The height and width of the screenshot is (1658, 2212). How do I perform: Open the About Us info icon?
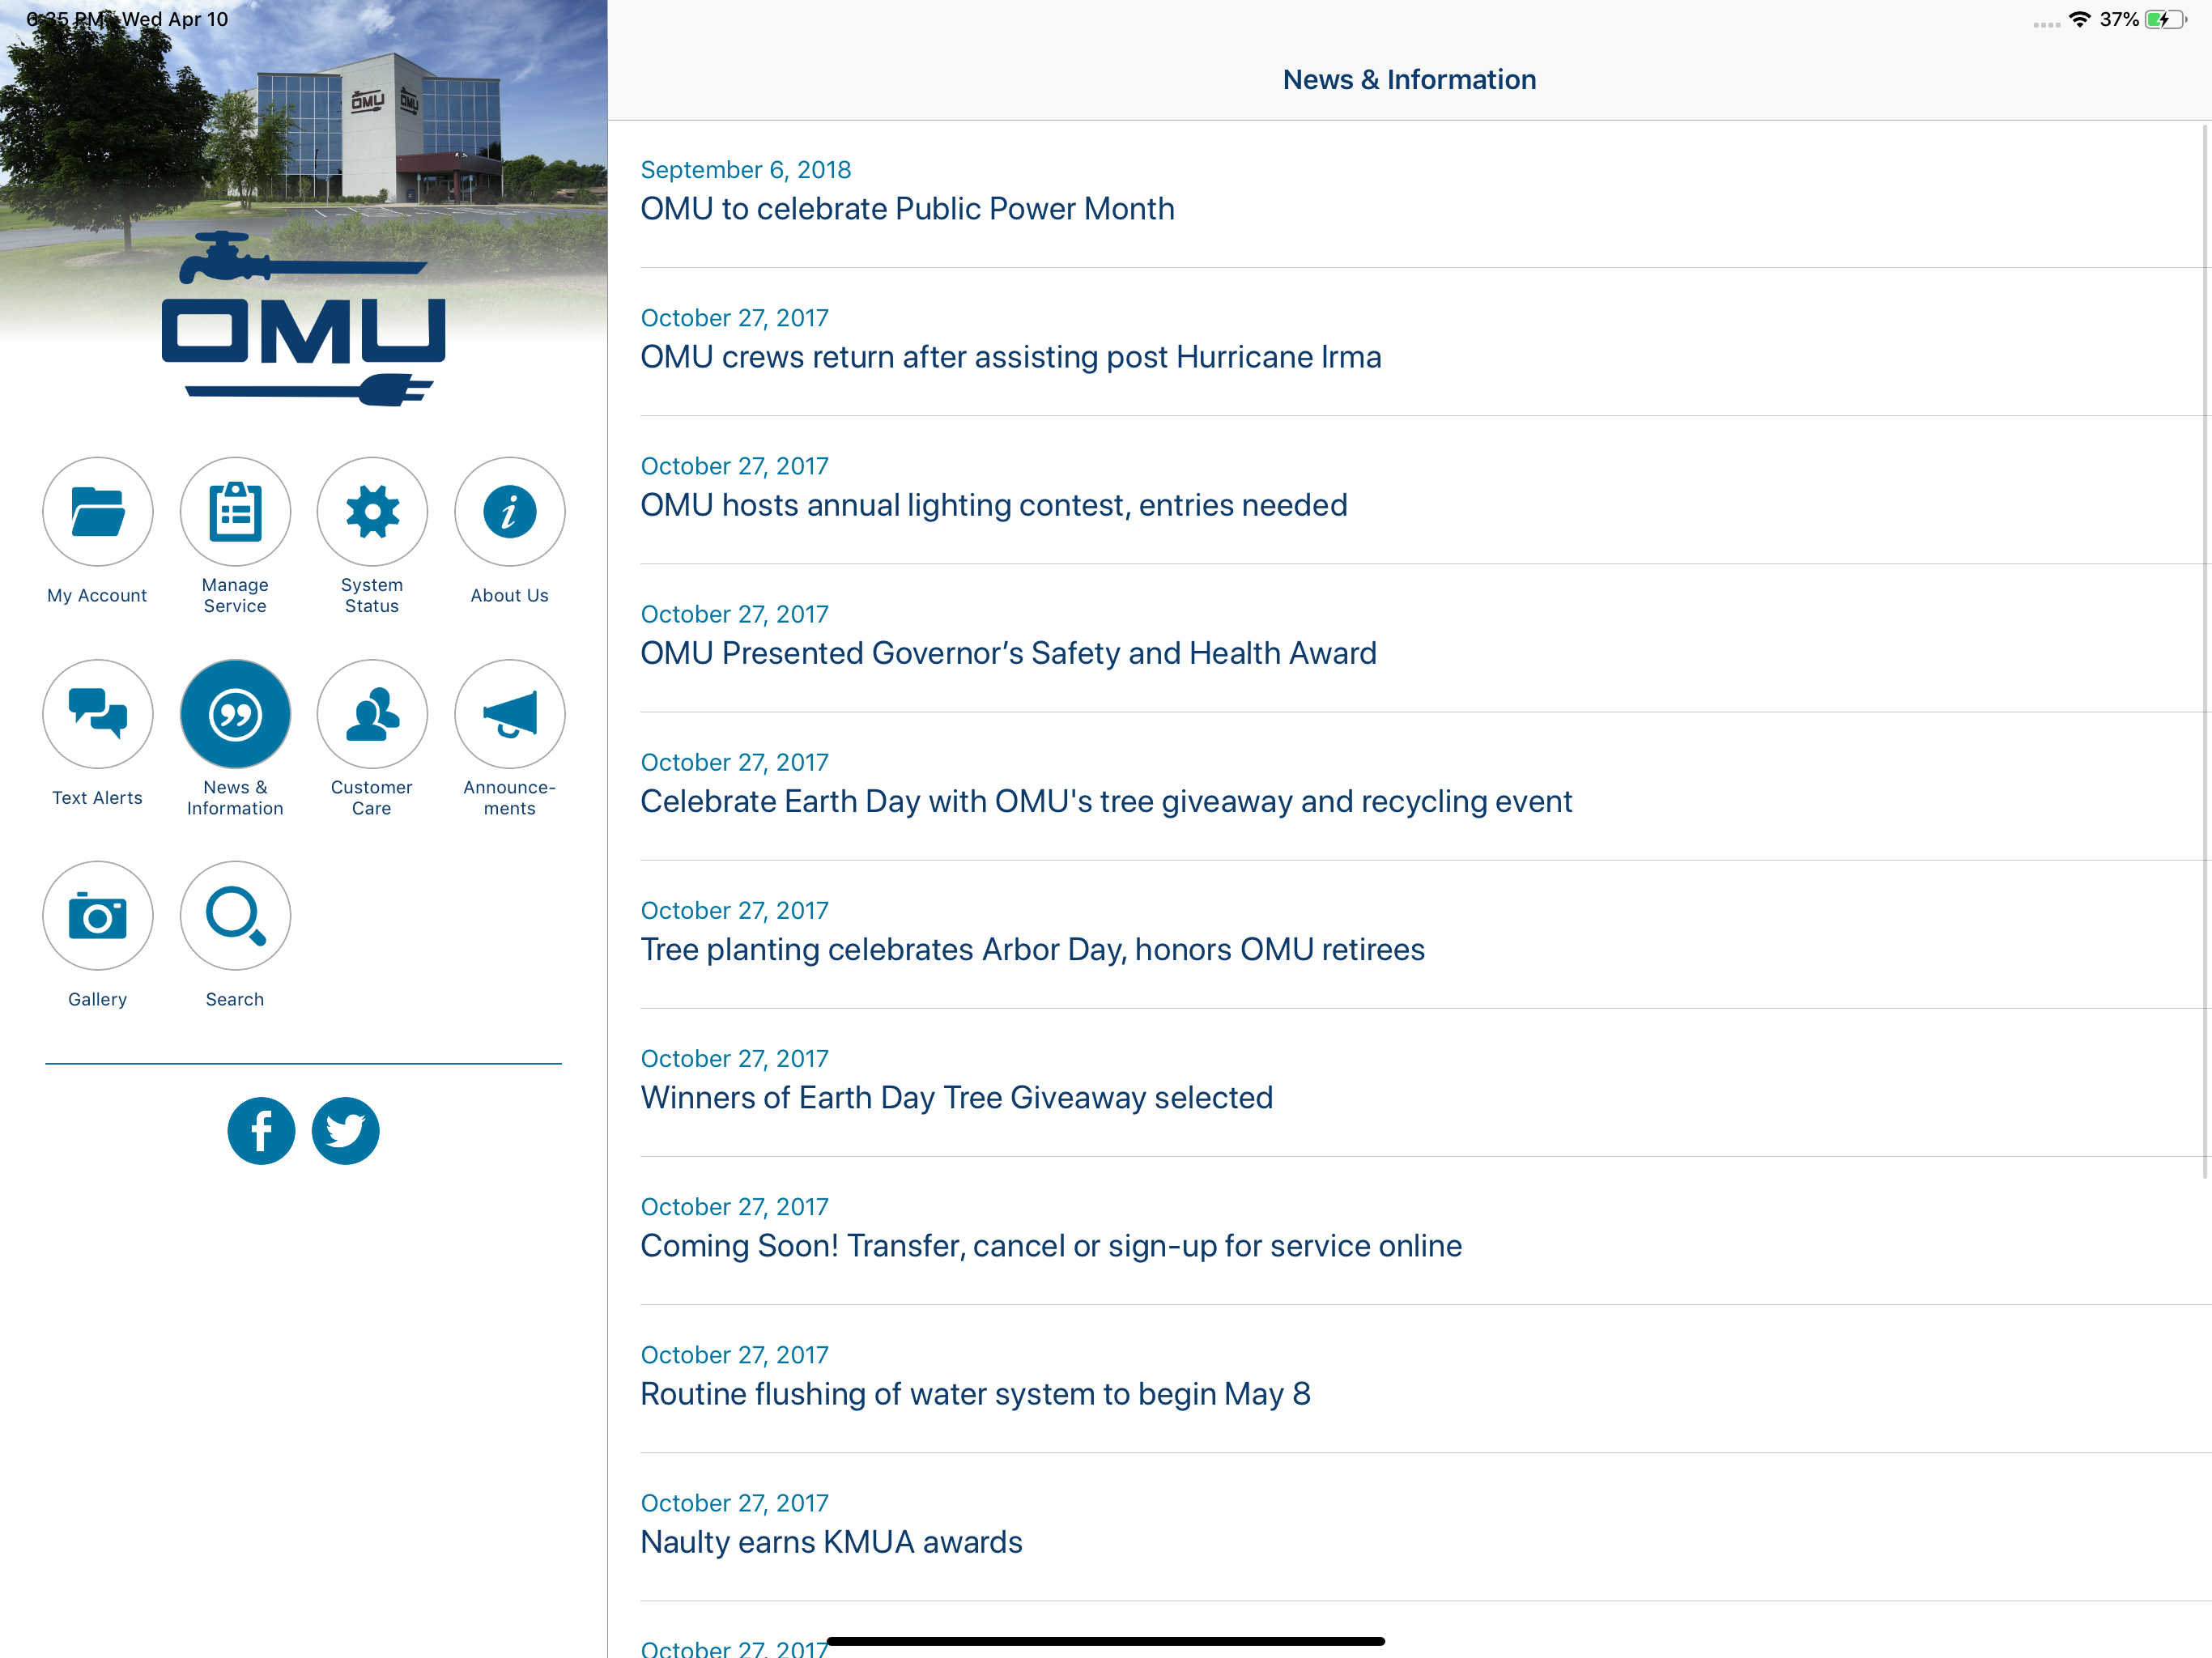[510, 512]
